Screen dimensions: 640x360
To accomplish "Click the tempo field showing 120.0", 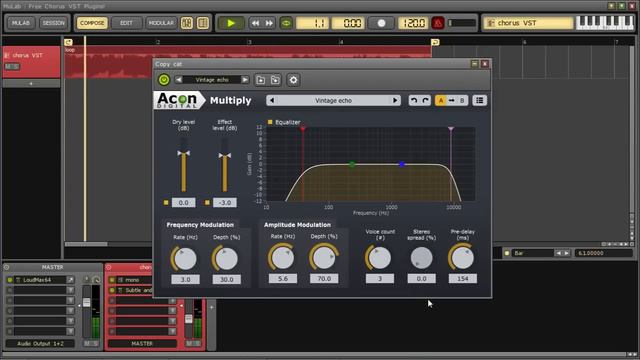I will pos(413,23).
